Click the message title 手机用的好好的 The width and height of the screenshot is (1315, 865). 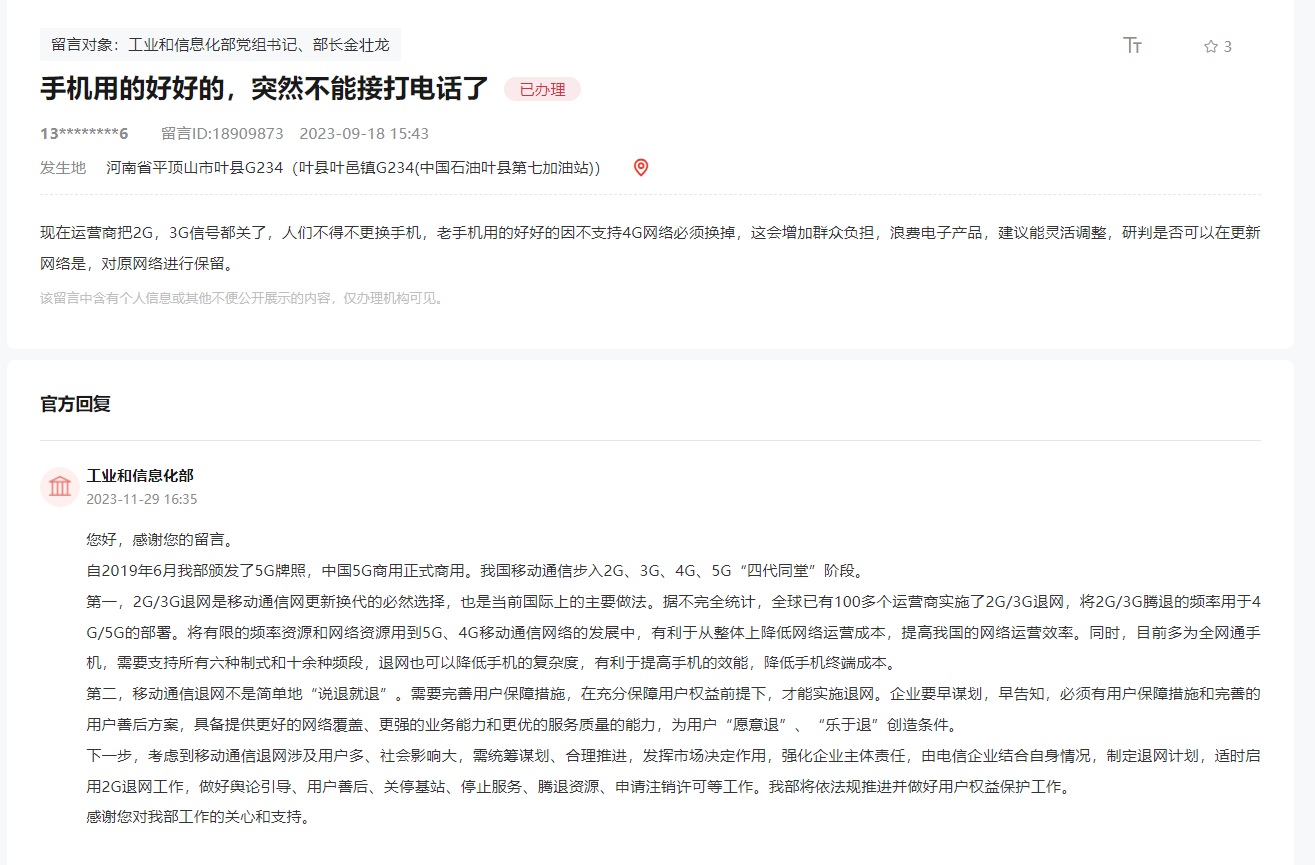point(260,89)
